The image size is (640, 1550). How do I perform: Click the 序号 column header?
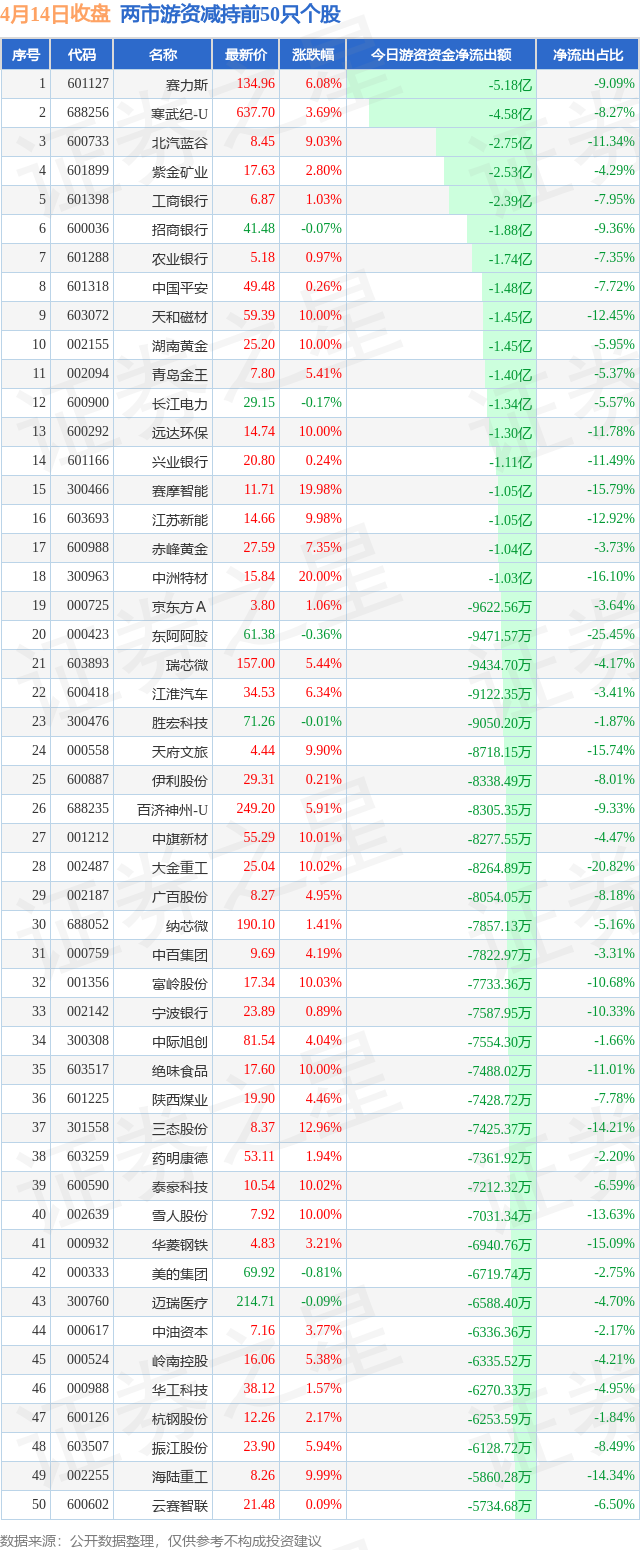[25, 55]
